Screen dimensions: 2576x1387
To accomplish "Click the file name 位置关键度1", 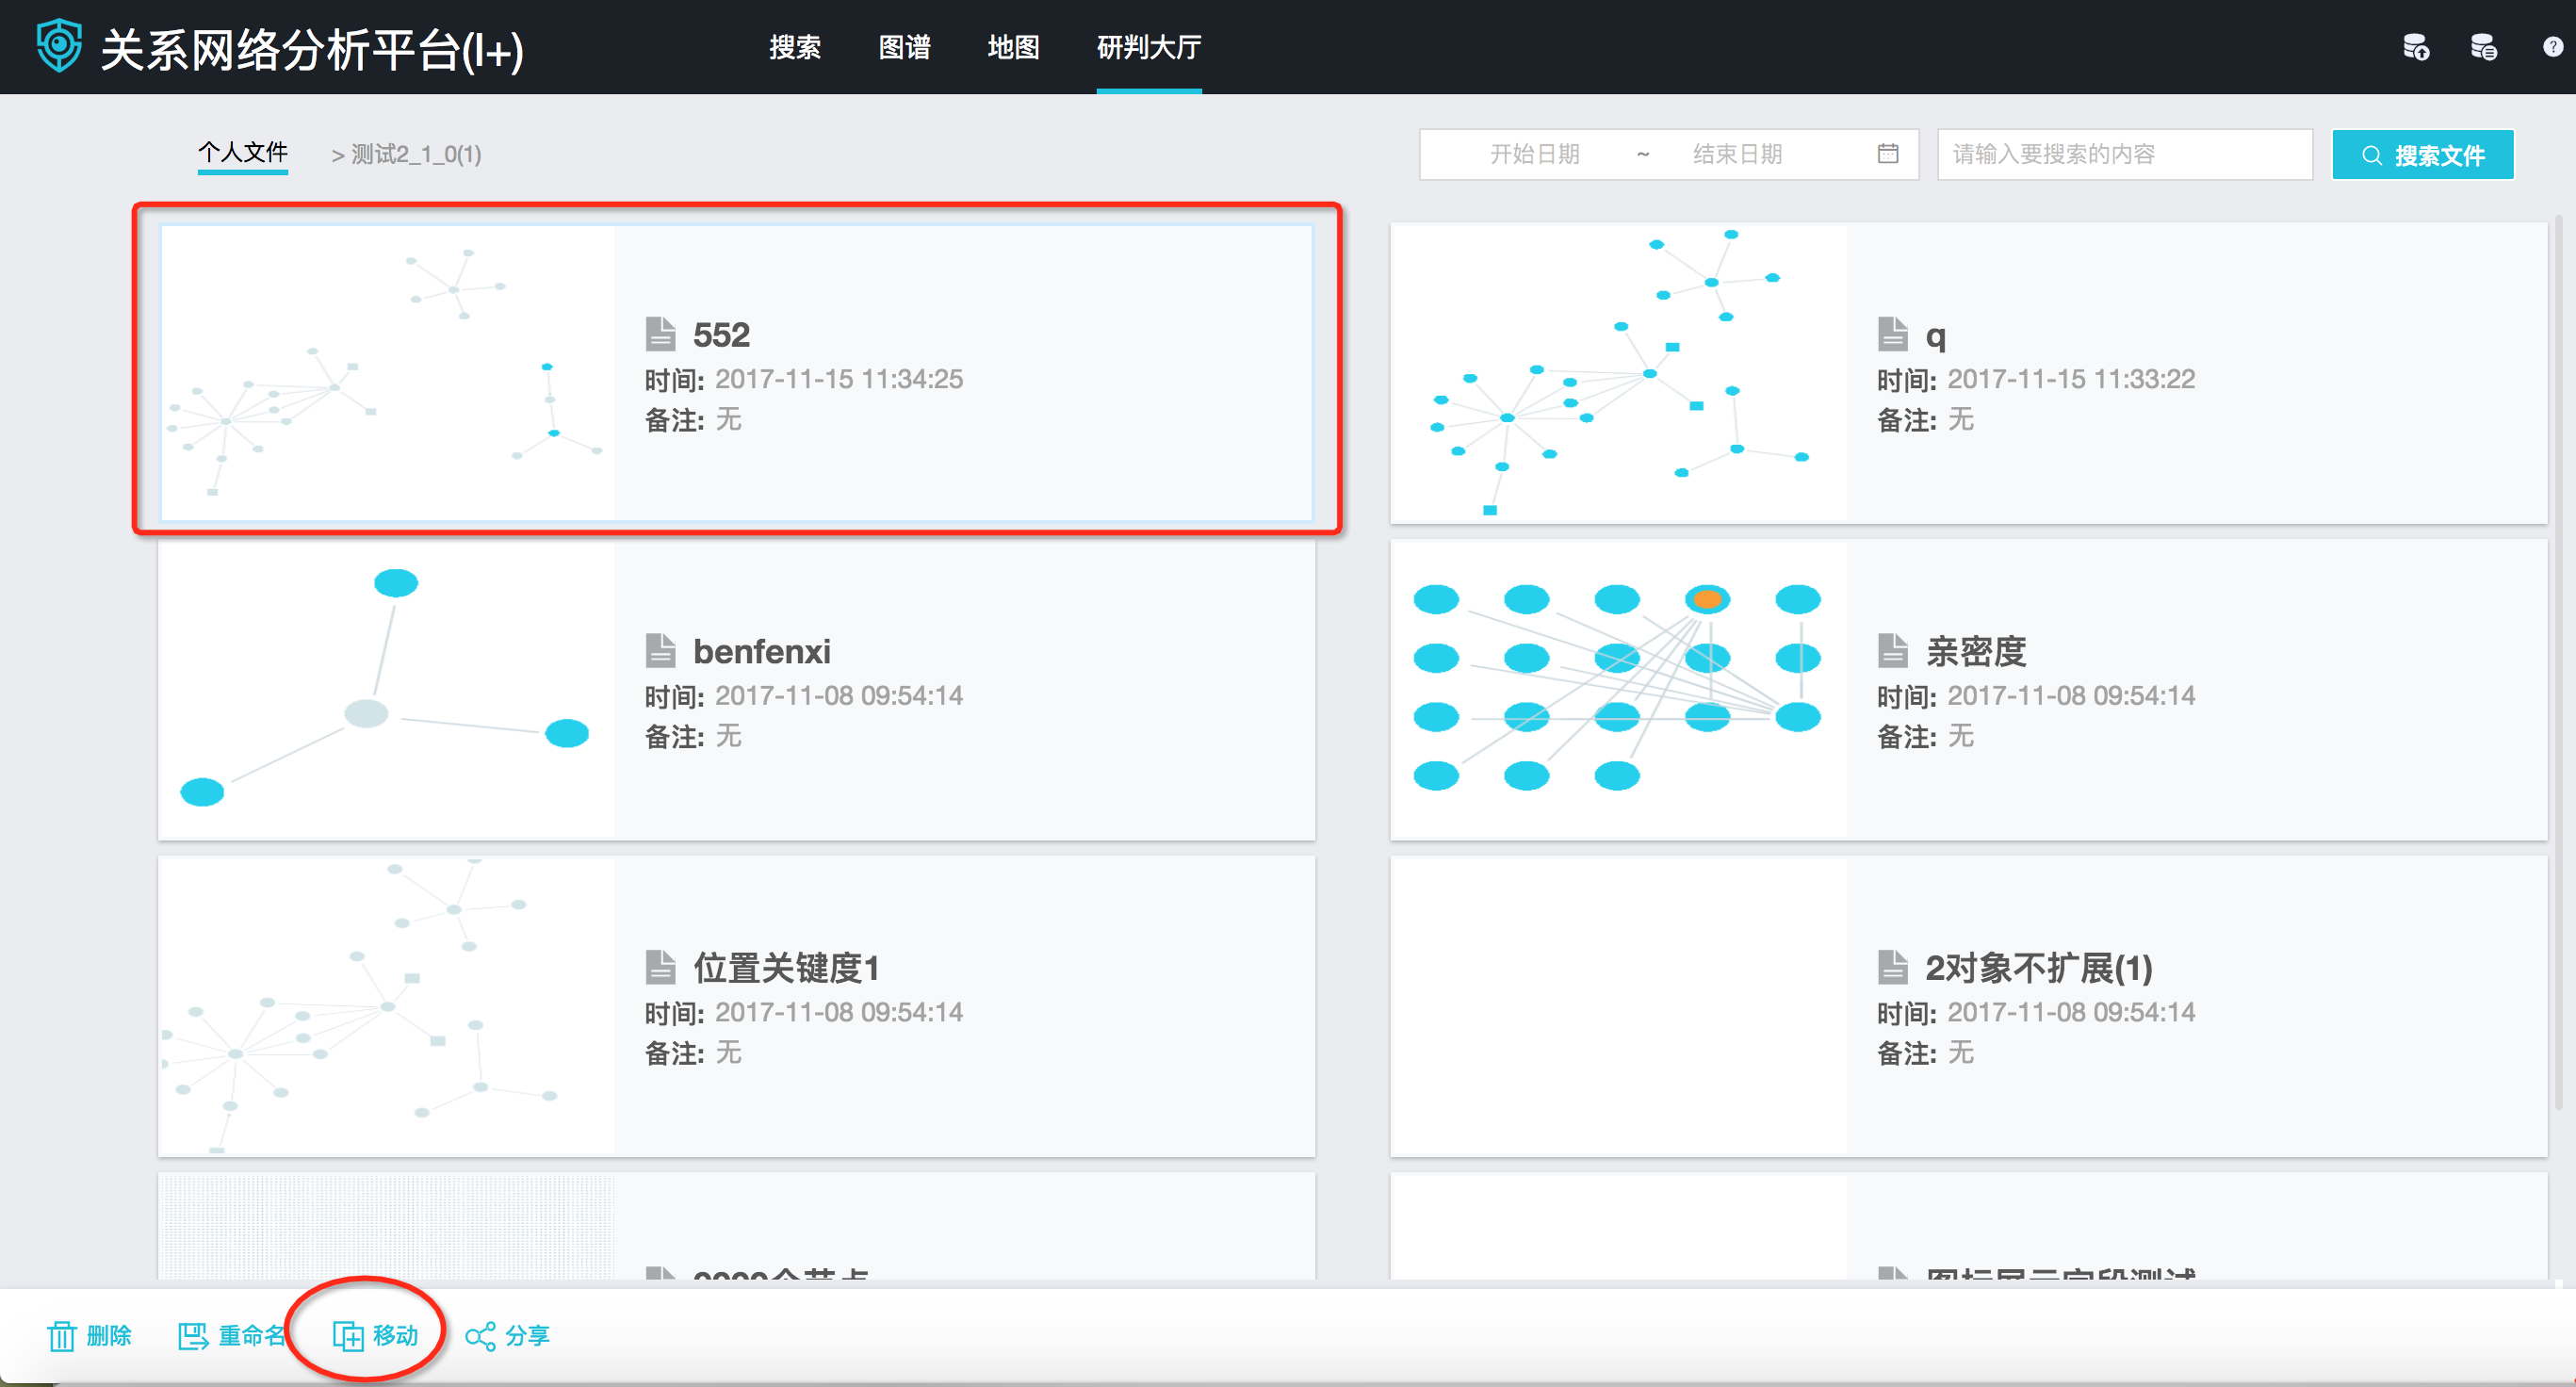I will [786, 968].
